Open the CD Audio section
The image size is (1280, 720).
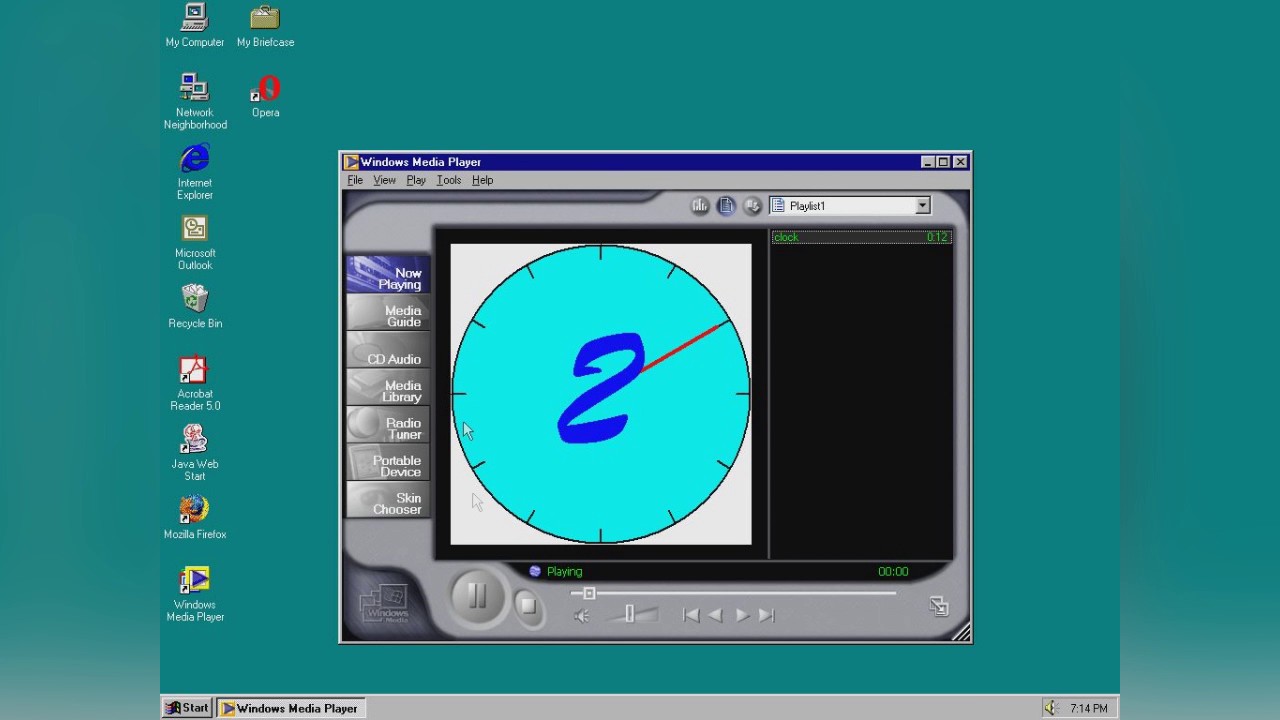coord(388,352)
